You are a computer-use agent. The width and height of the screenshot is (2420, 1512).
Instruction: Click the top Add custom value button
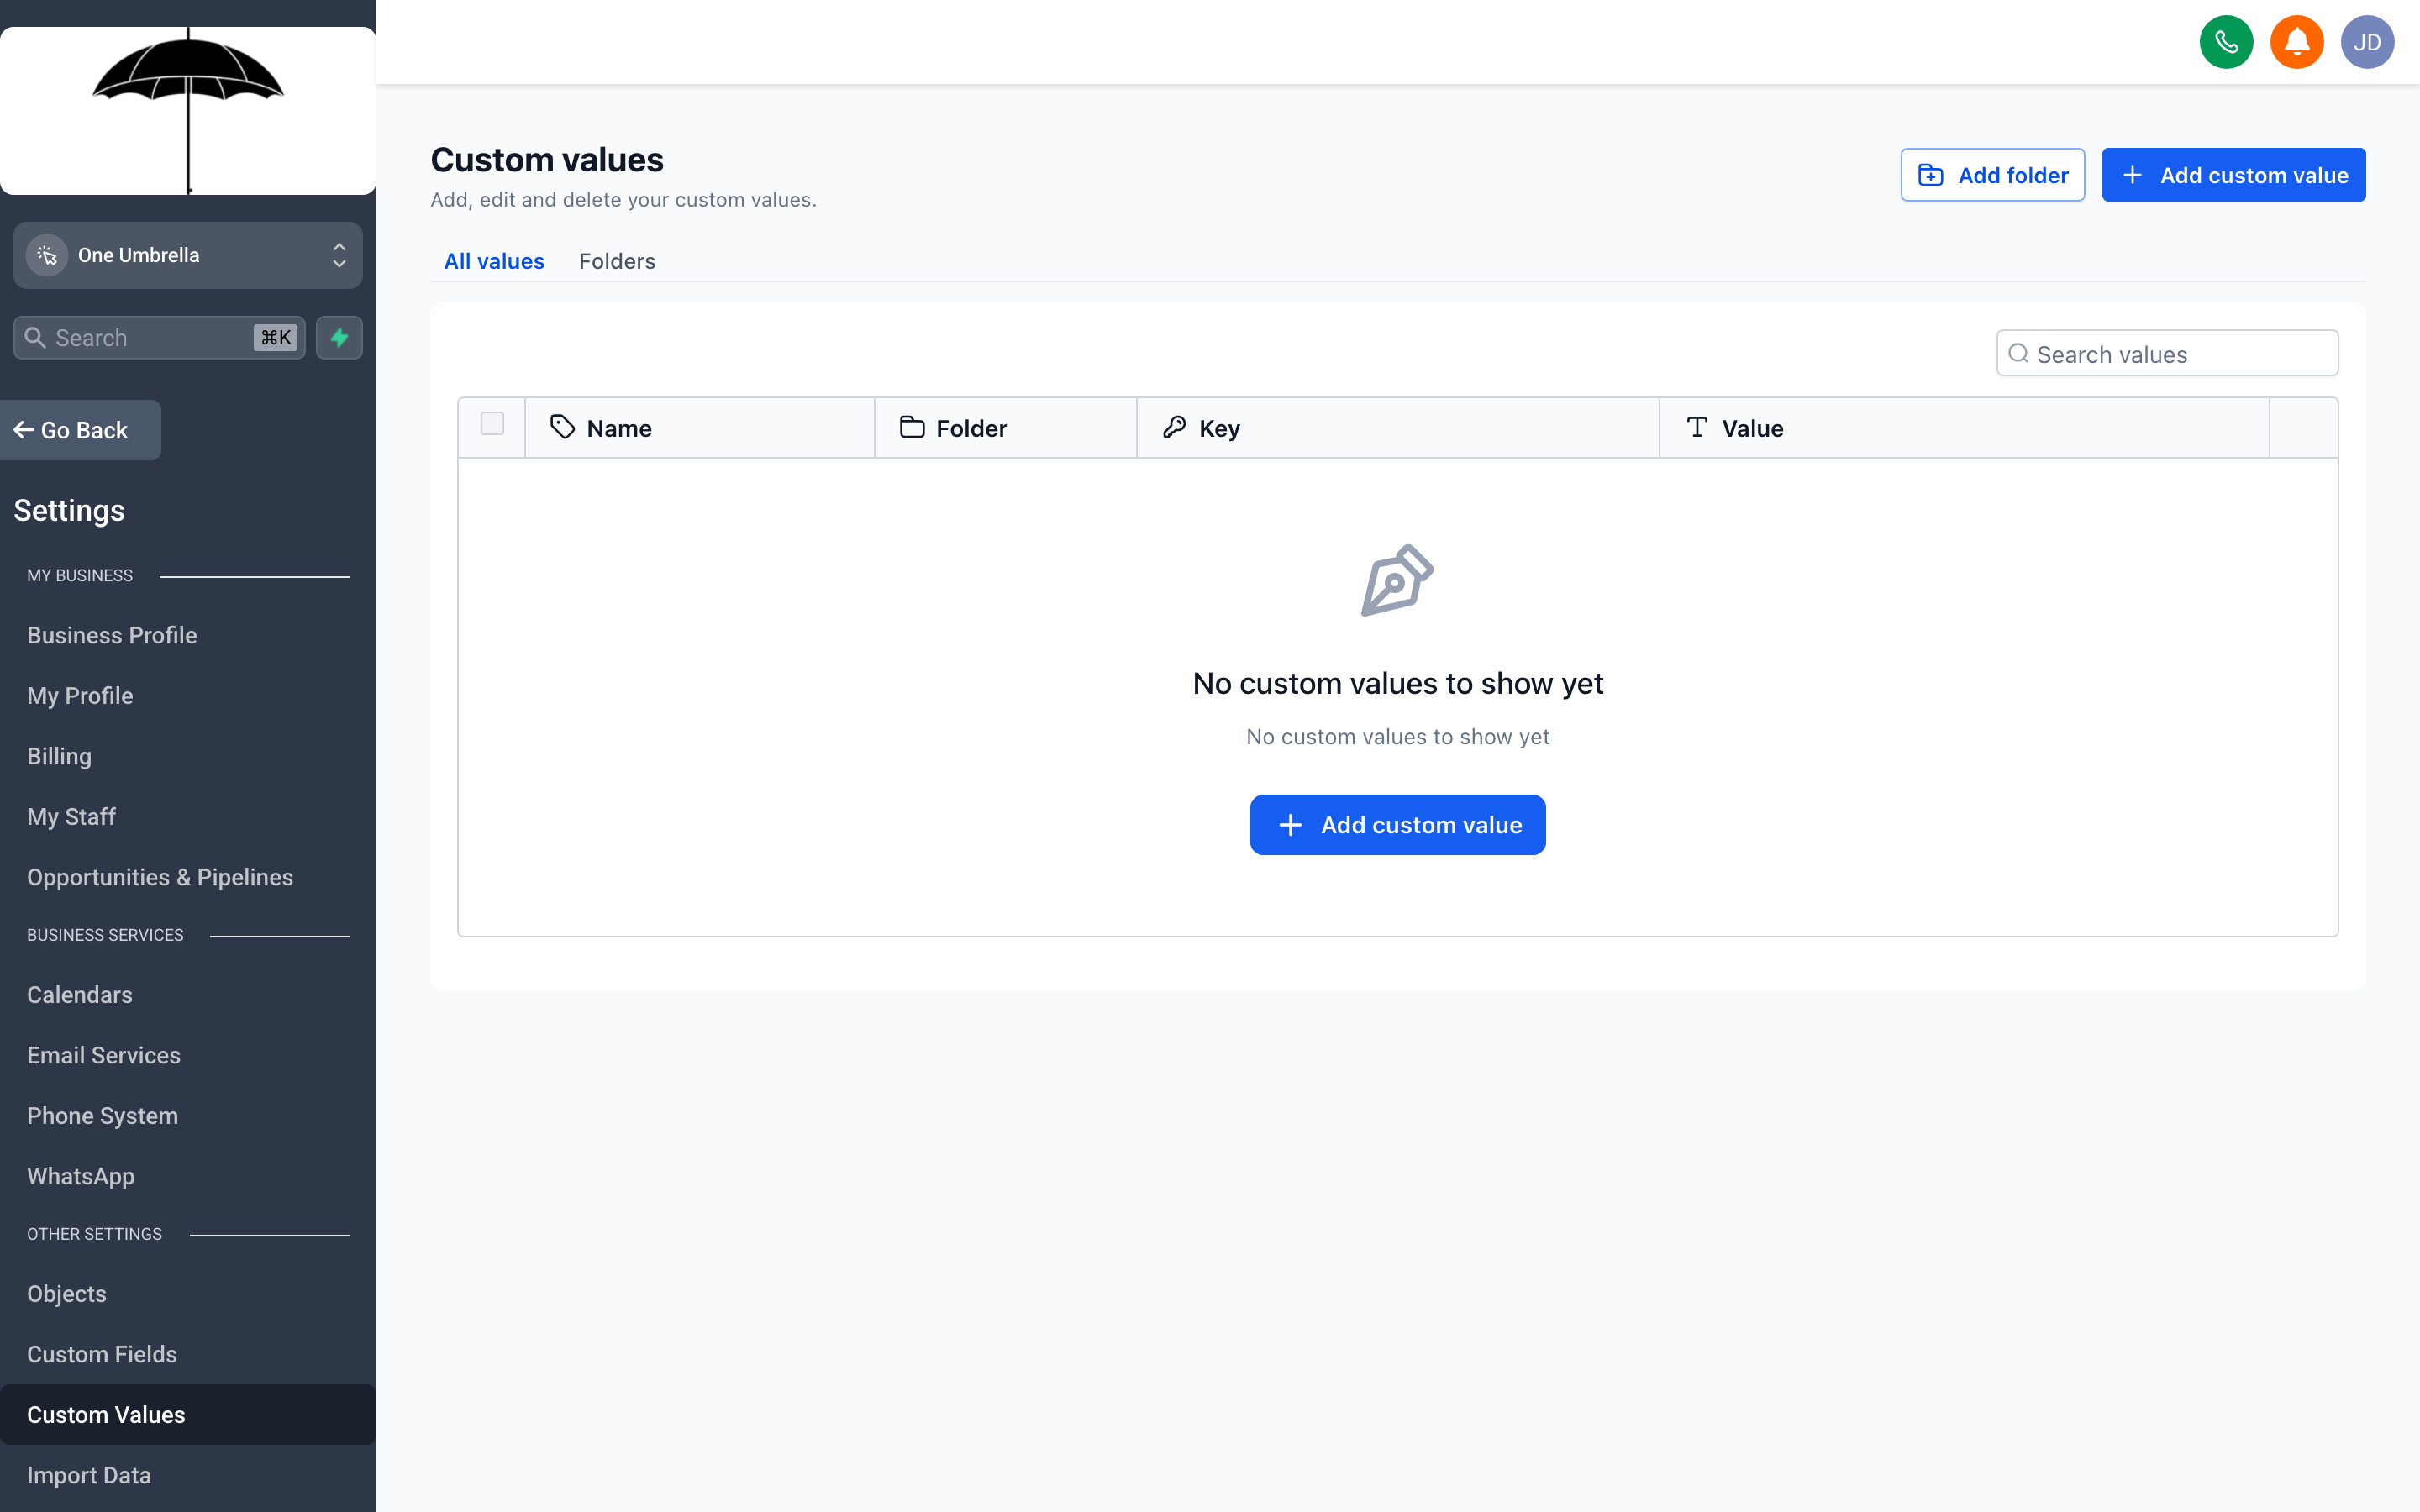[x=2233, y=175]
